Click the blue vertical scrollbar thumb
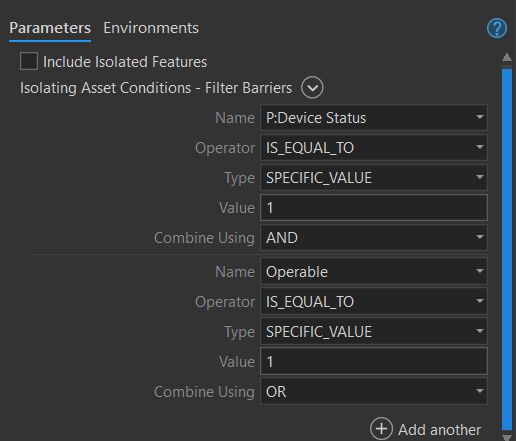 point(507,249)
